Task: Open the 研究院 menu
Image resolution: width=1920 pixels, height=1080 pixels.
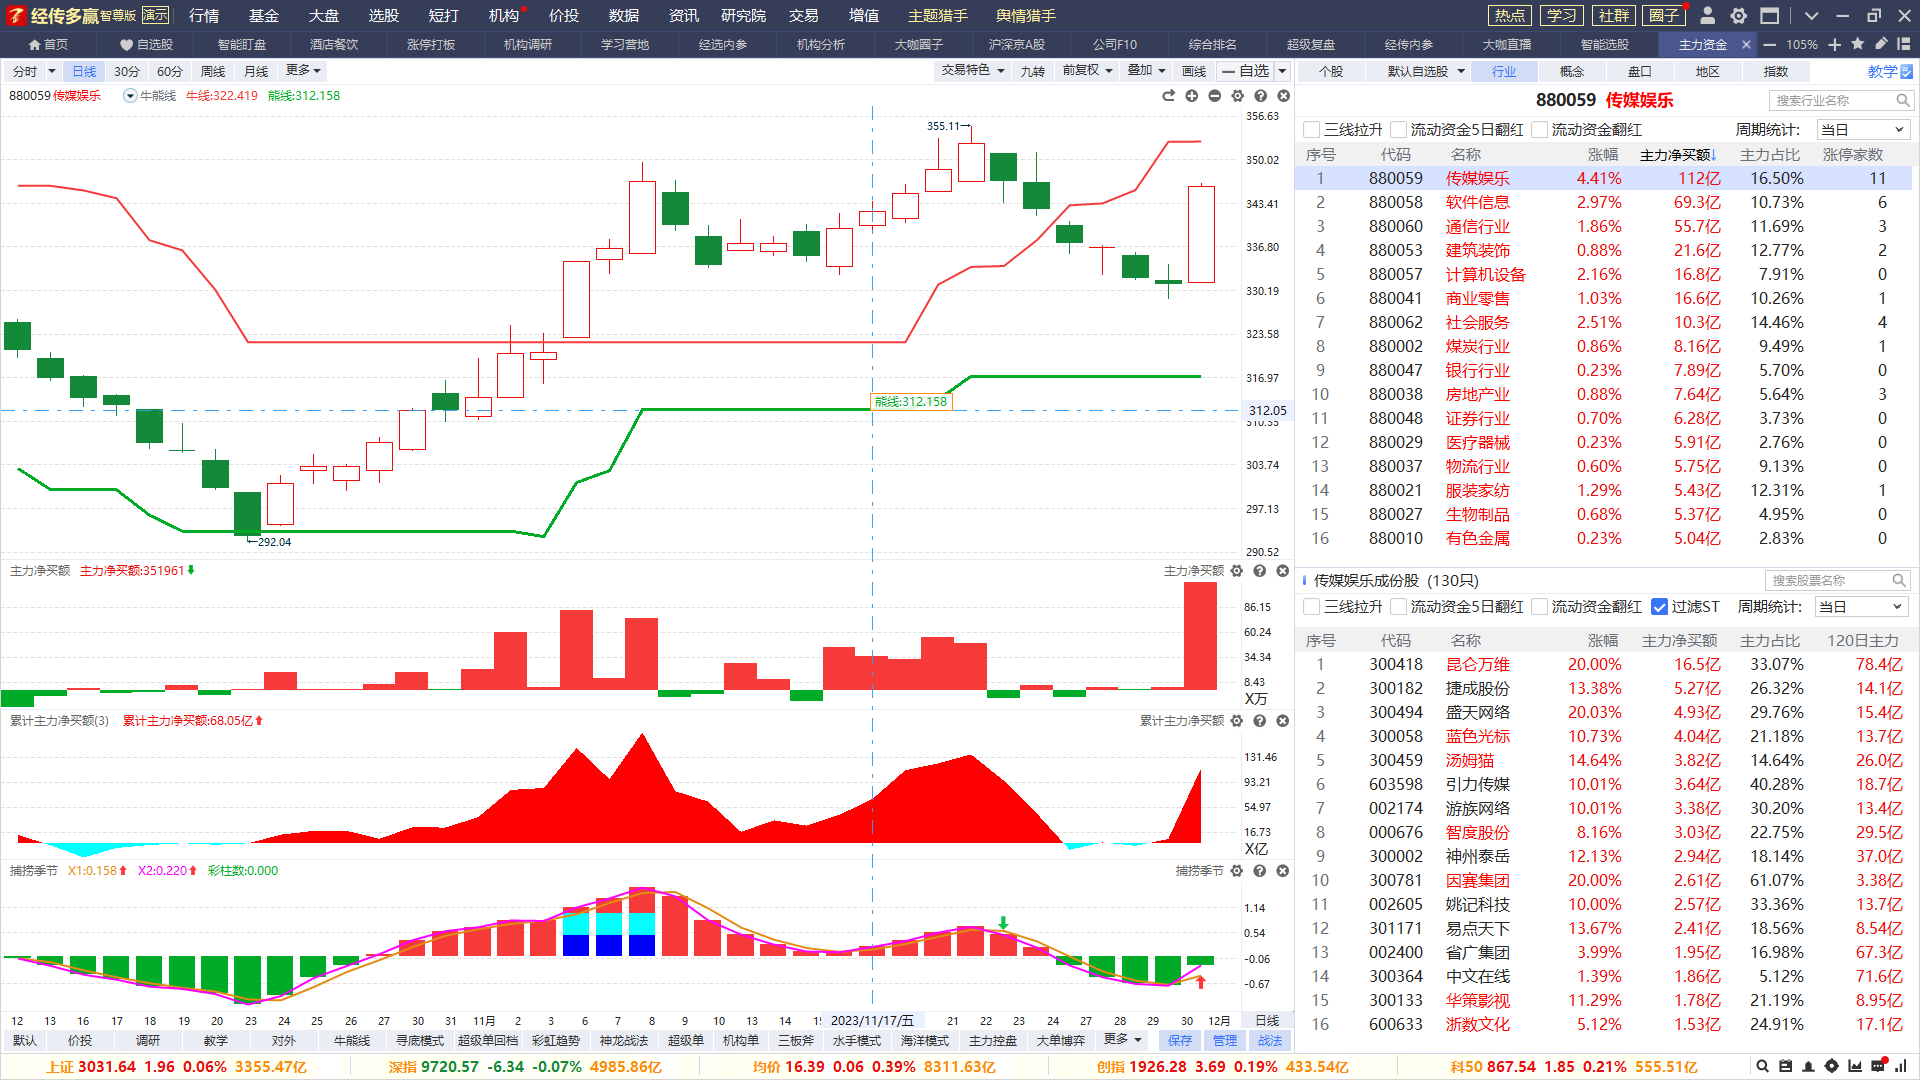Action: click(743, 16)
